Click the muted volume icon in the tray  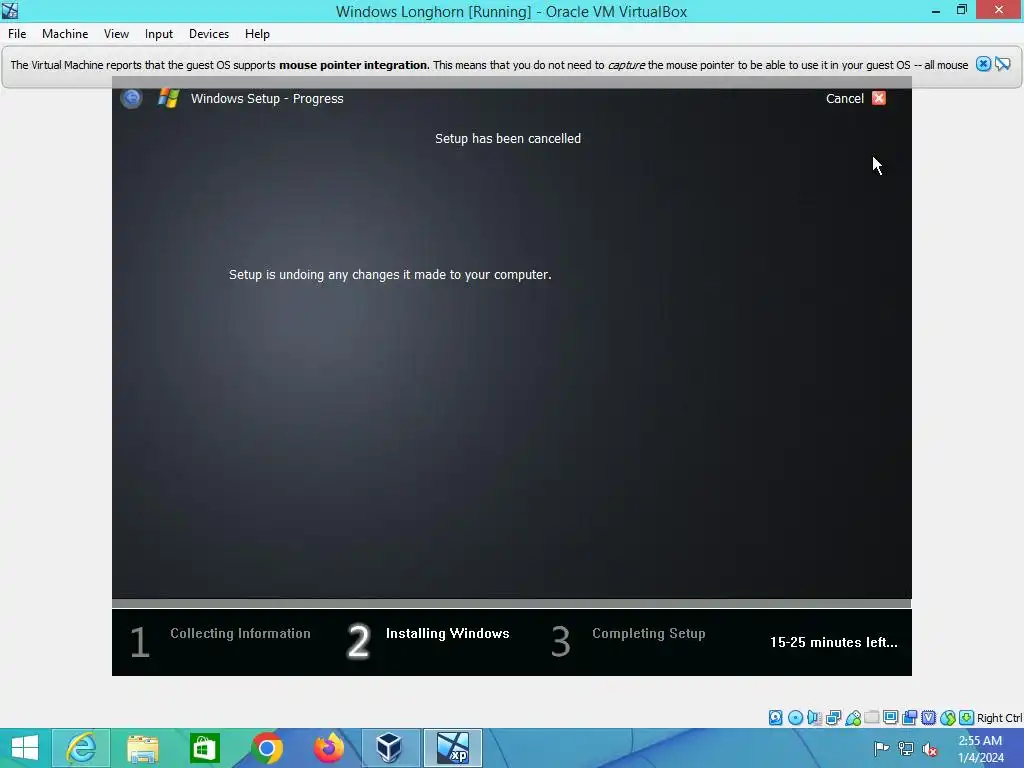[930, 749]
